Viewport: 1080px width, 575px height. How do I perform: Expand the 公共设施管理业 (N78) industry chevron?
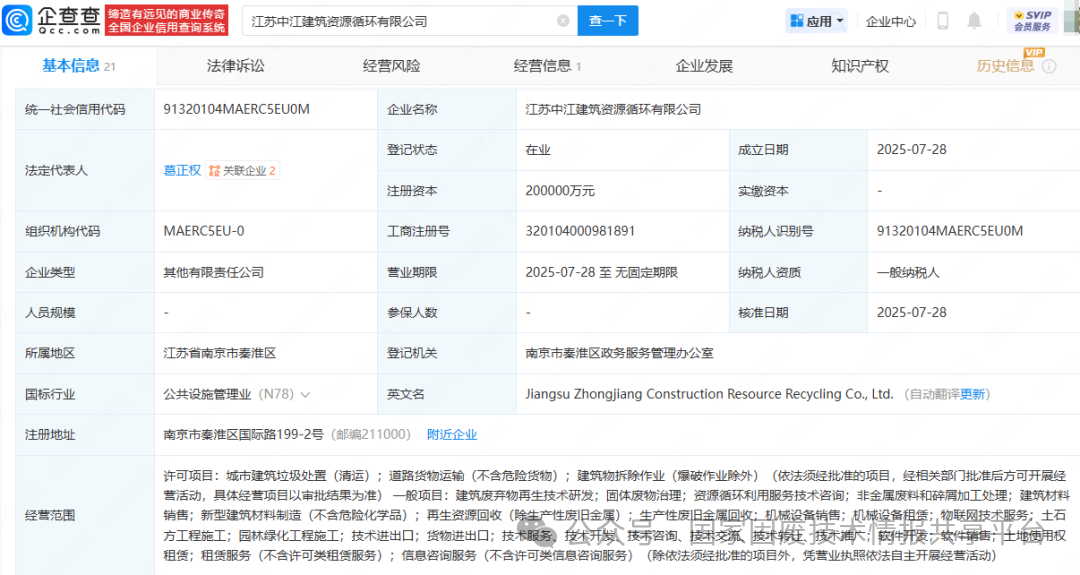click(305, 395)
